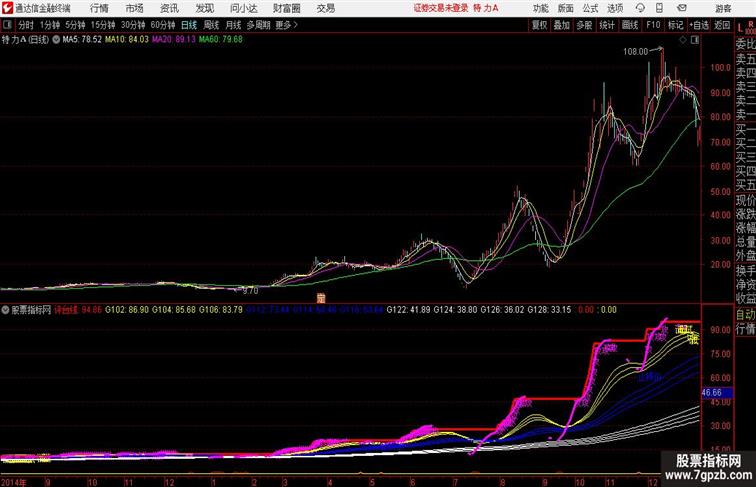This screenshot has width=756, height=487.
Task: Click the 复权 toolbar button
Action: click(540, 25)
